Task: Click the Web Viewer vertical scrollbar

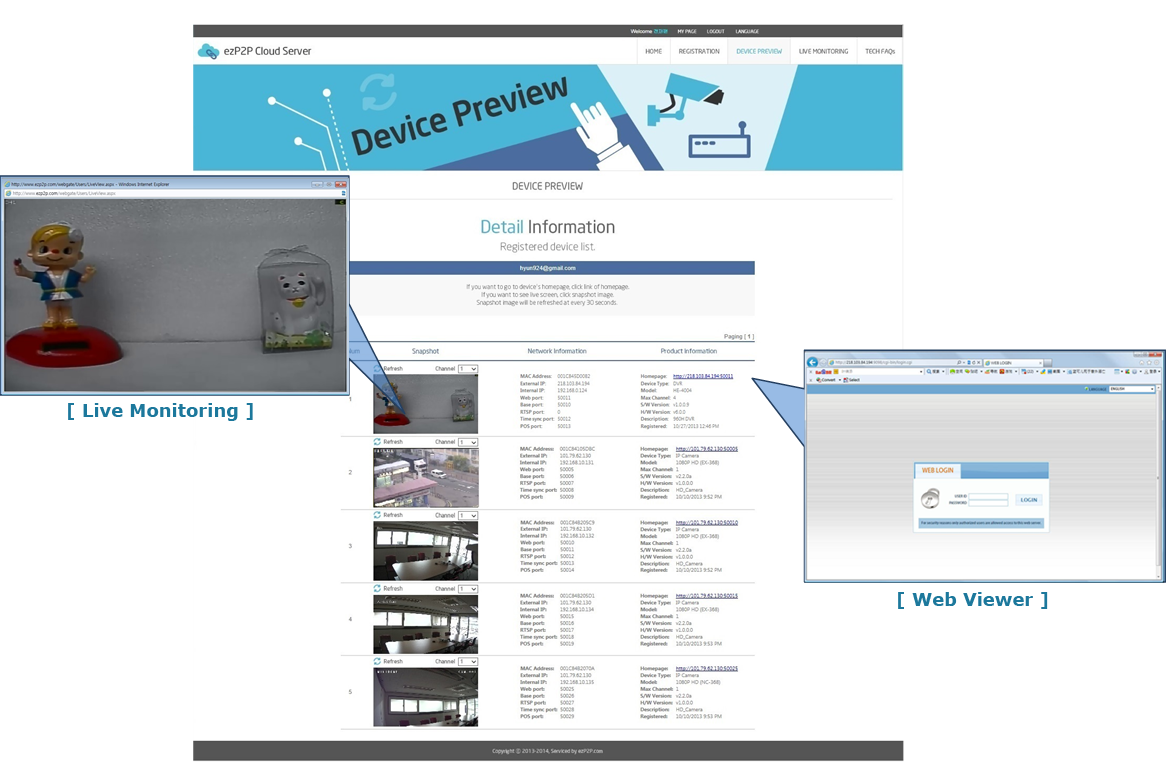Action: click(x=1159, y=481)
